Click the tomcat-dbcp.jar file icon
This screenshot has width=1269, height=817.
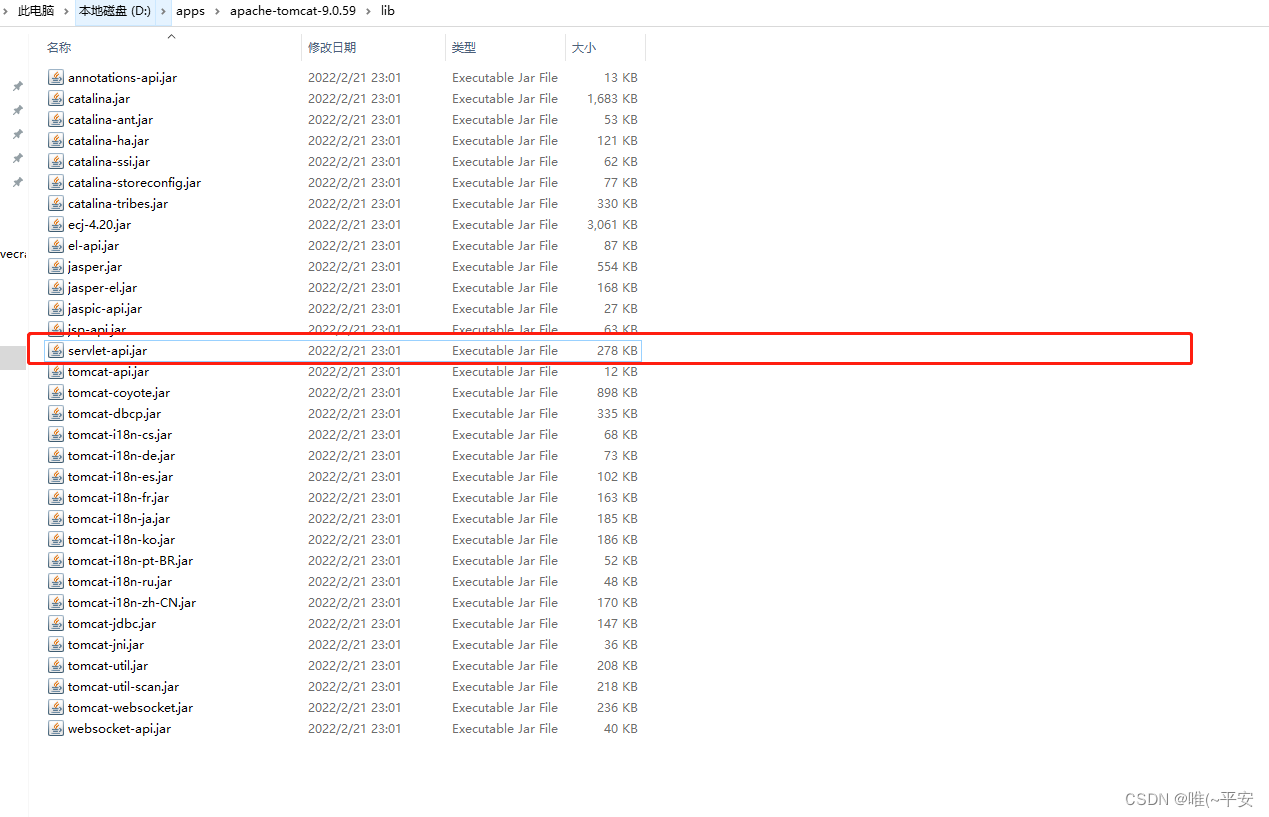(56, 414)
